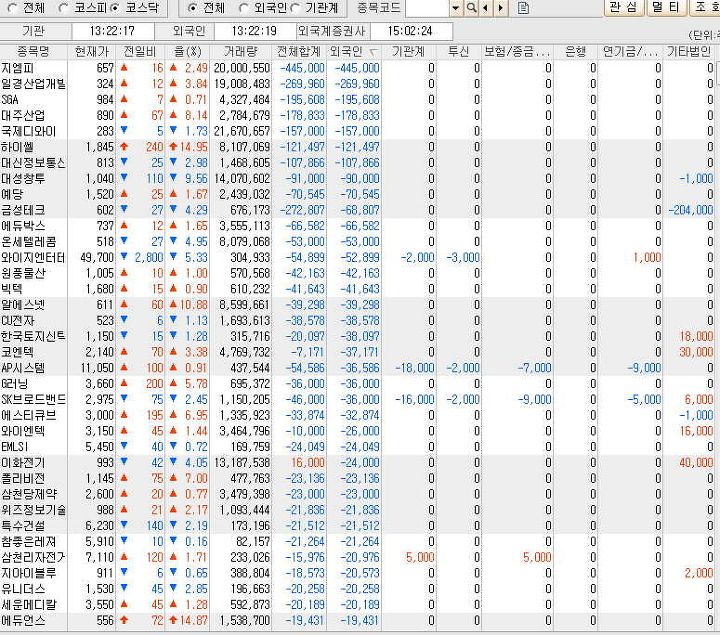Select the 금성테크 stock row

[x=357, y=210]
